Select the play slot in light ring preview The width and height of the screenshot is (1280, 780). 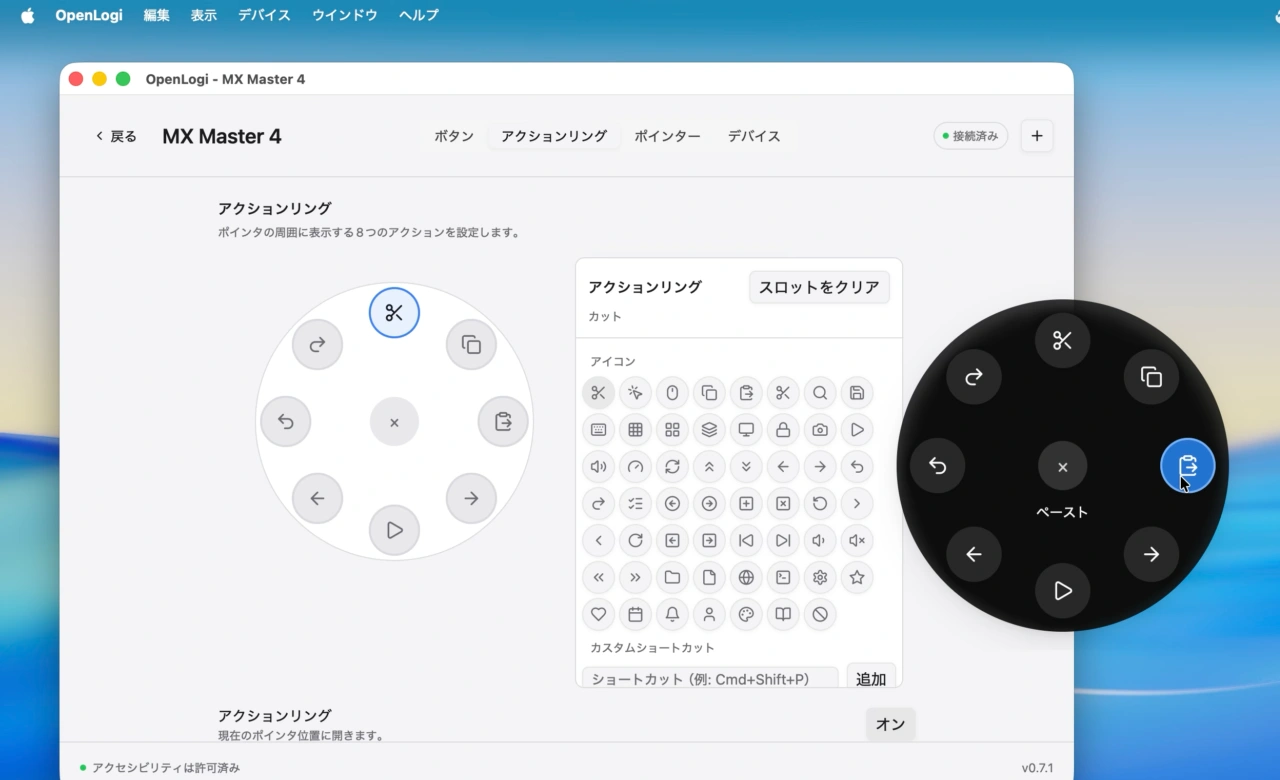click(x=394, y=531)
